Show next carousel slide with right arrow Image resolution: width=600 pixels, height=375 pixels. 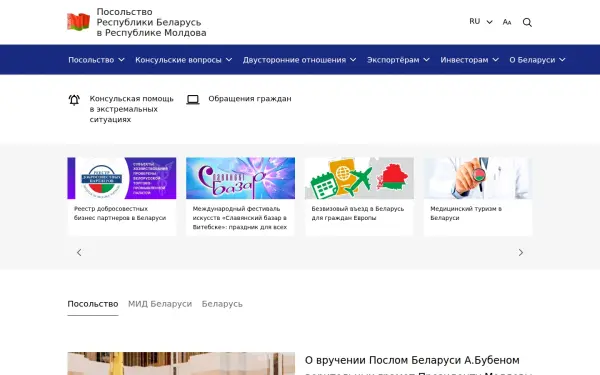520,253
